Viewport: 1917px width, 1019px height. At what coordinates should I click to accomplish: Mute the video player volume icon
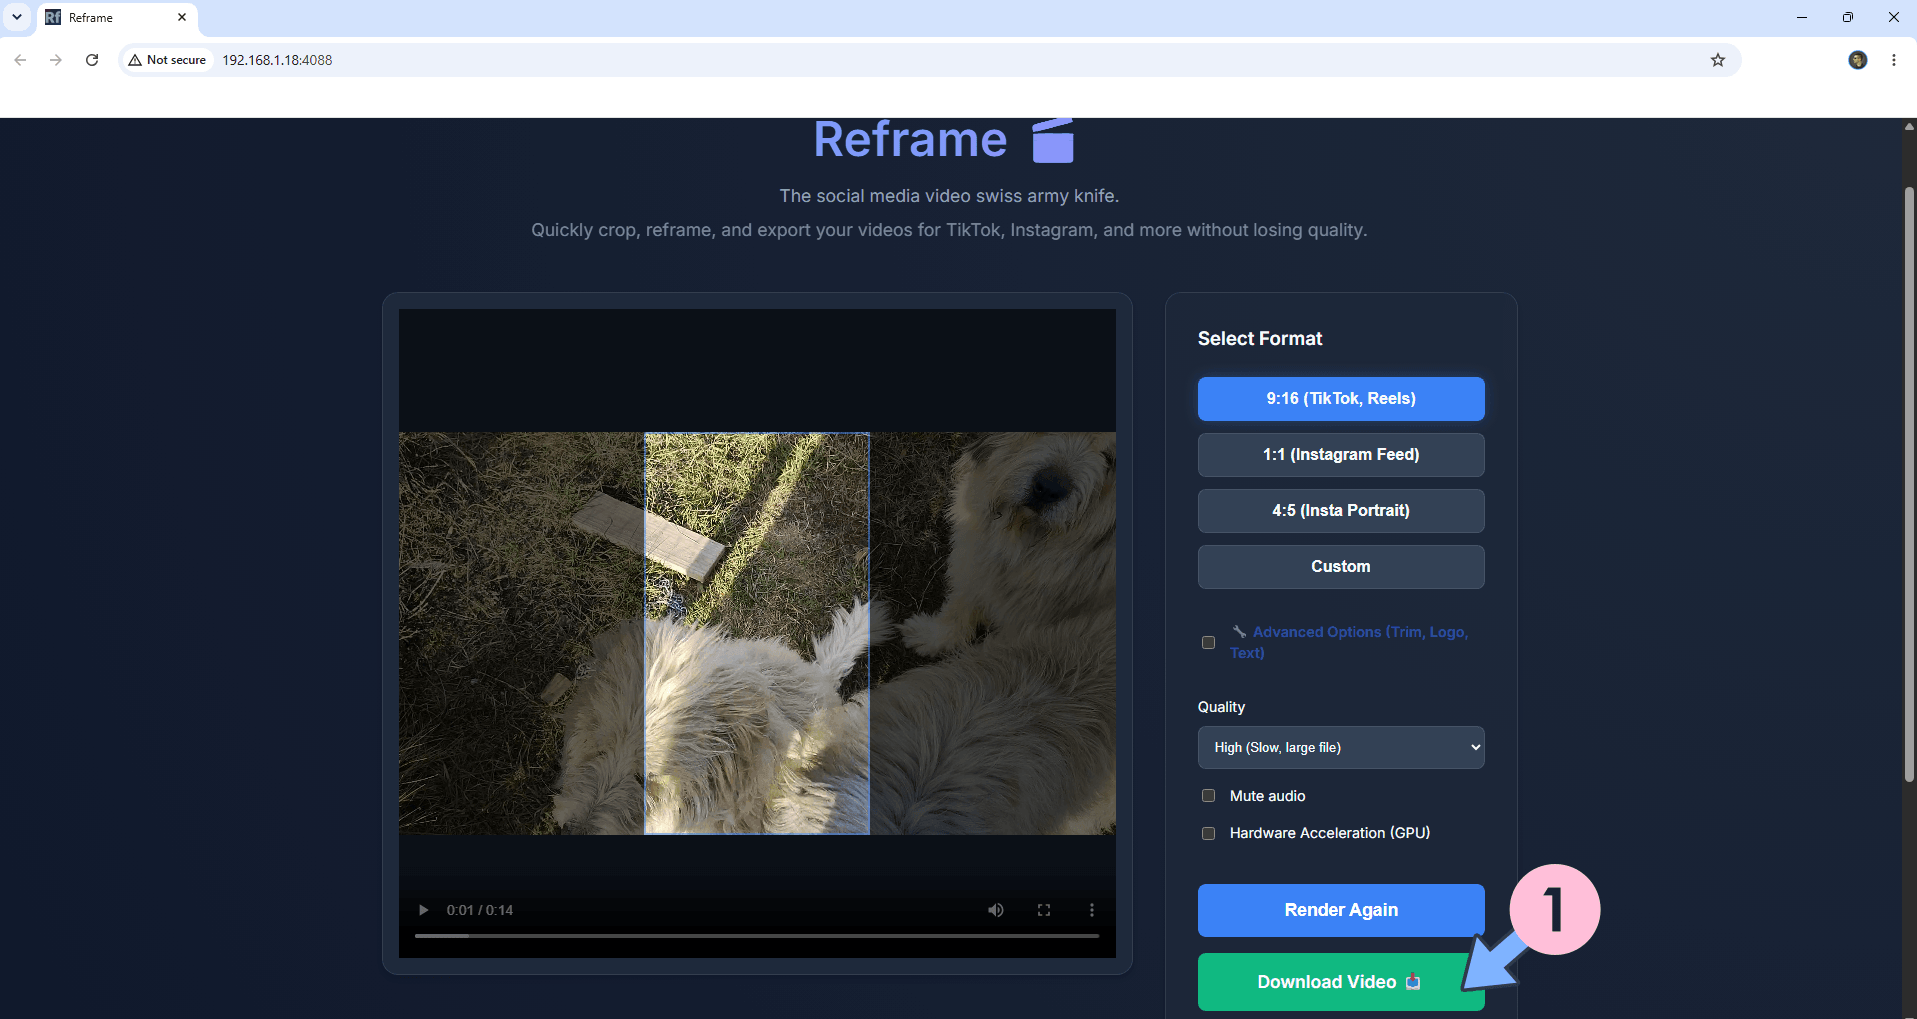point(996,910)
